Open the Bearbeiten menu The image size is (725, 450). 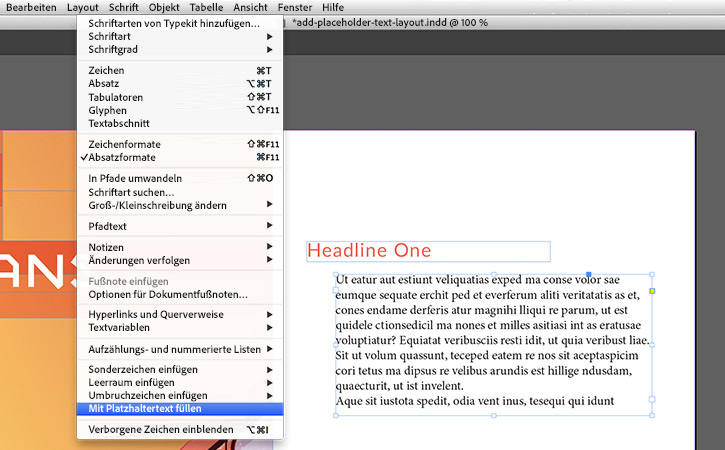pyautogui.click(x=31, y=7)
